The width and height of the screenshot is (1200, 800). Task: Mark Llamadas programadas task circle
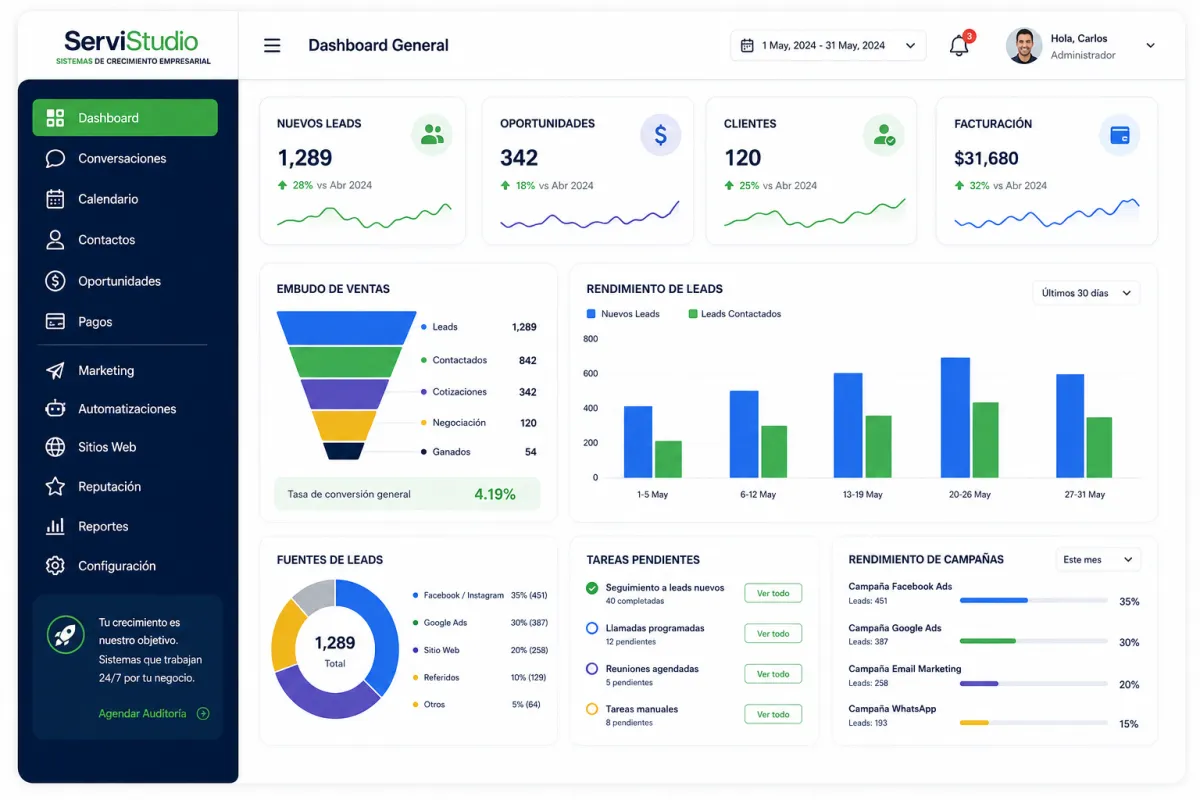coord(592,629)
